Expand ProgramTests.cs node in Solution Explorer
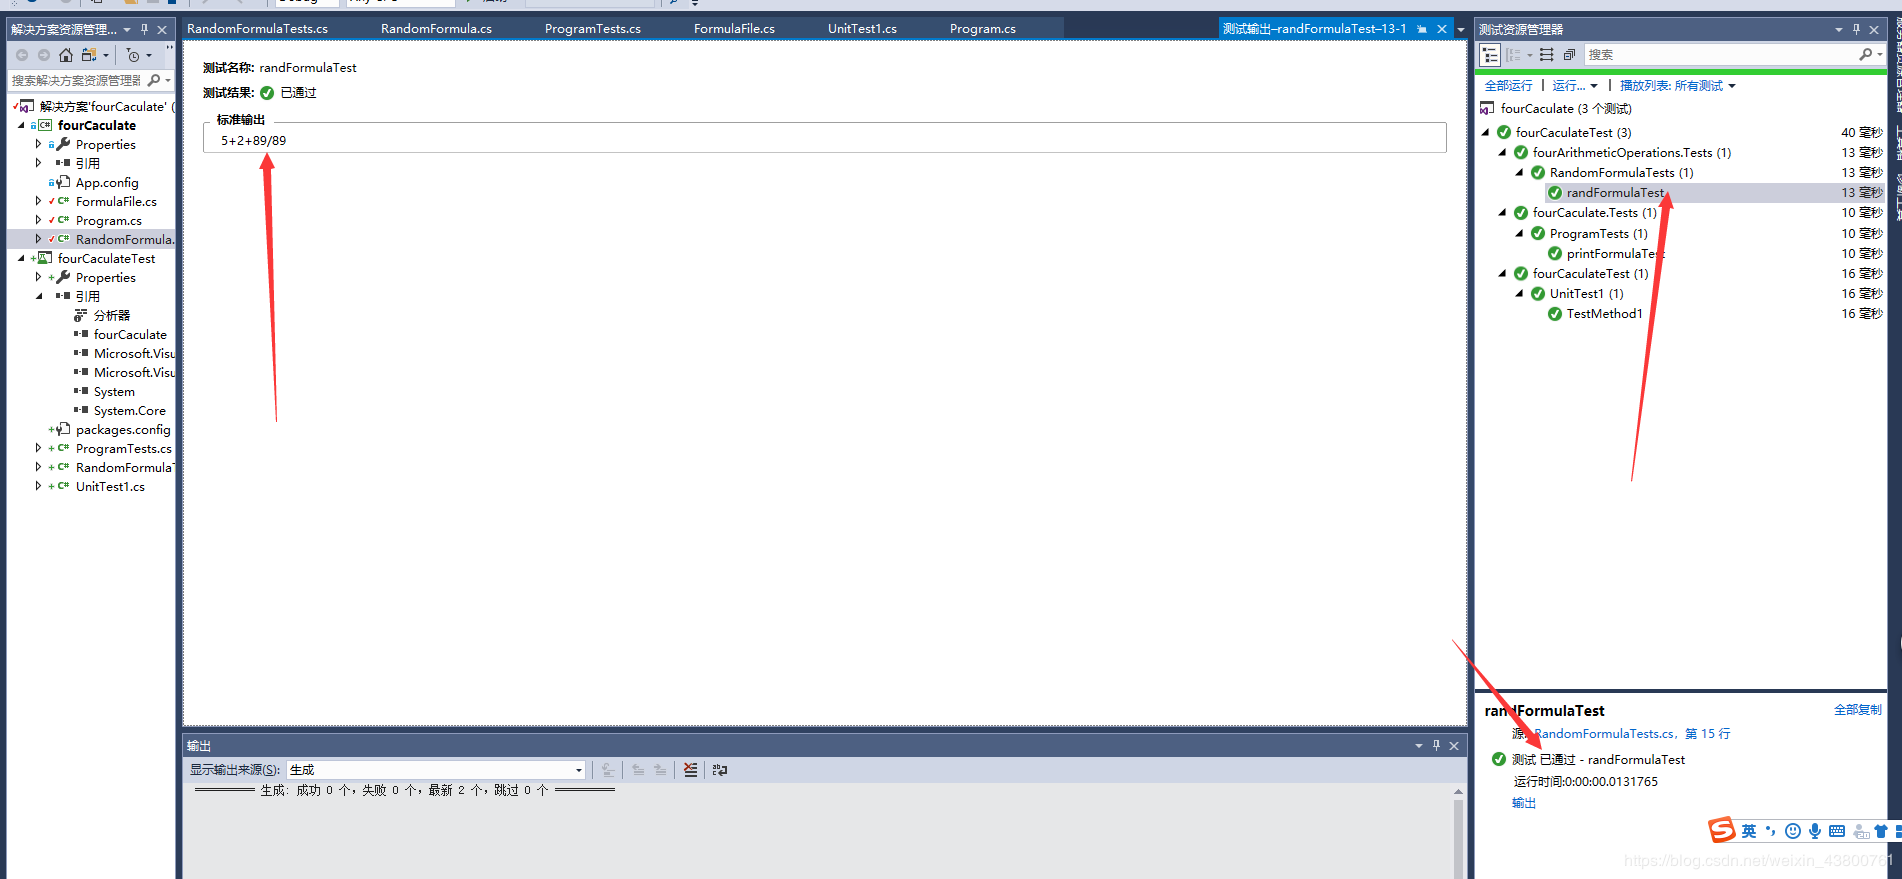This screenshot has width=1902, height=879. pyautogui.click(x=38, y=448)
